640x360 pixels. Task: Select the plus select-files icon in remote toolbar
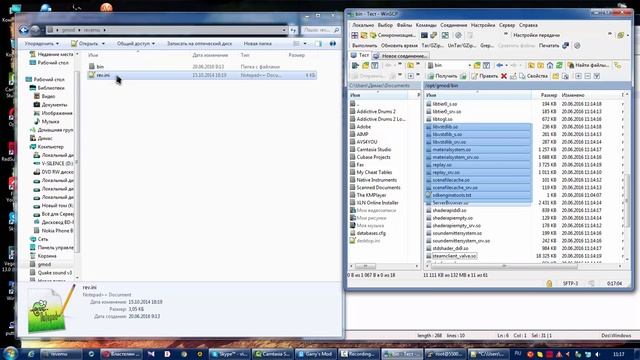pos(578,76)
